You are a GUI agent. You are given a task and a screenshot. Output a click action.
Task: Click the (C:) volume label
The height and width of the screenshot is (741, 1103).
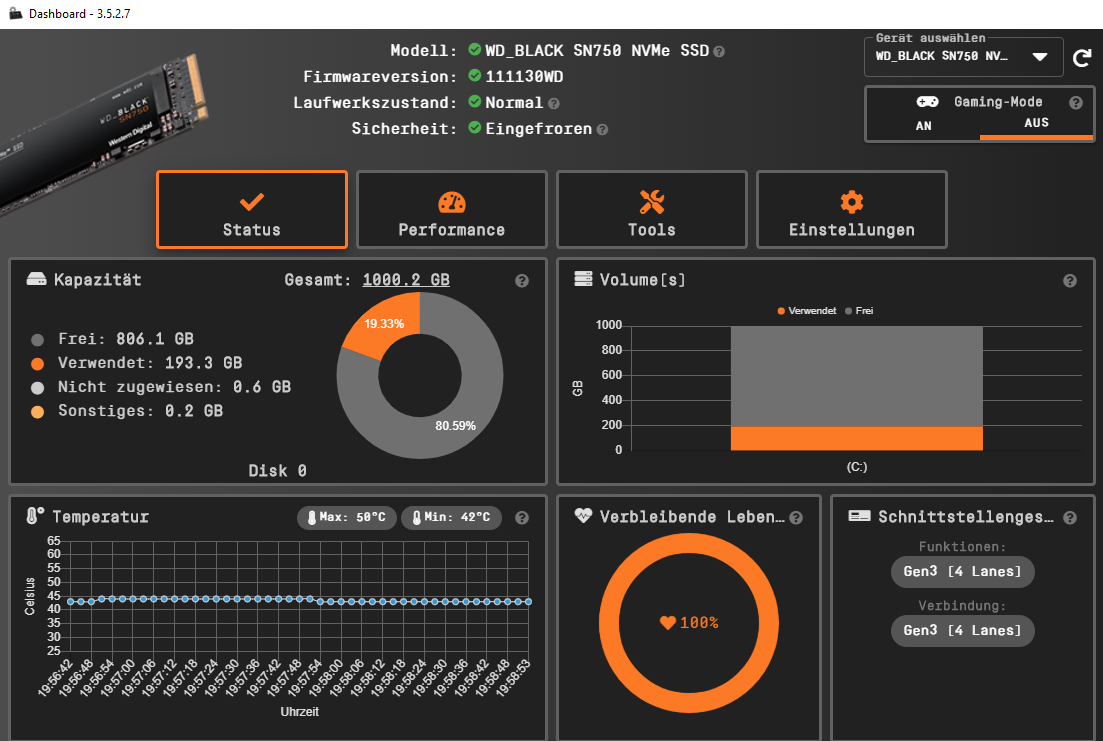857,467
